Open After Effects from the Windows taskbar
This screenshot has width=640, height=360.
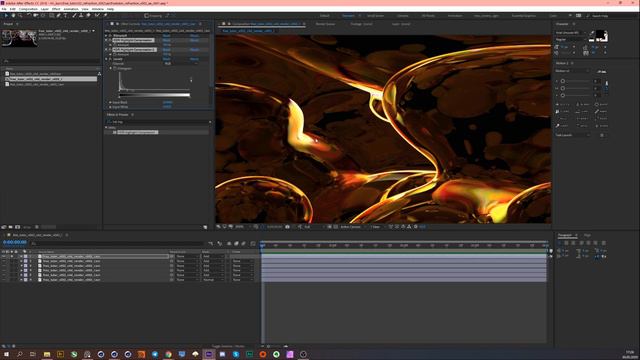coord(209,354)
